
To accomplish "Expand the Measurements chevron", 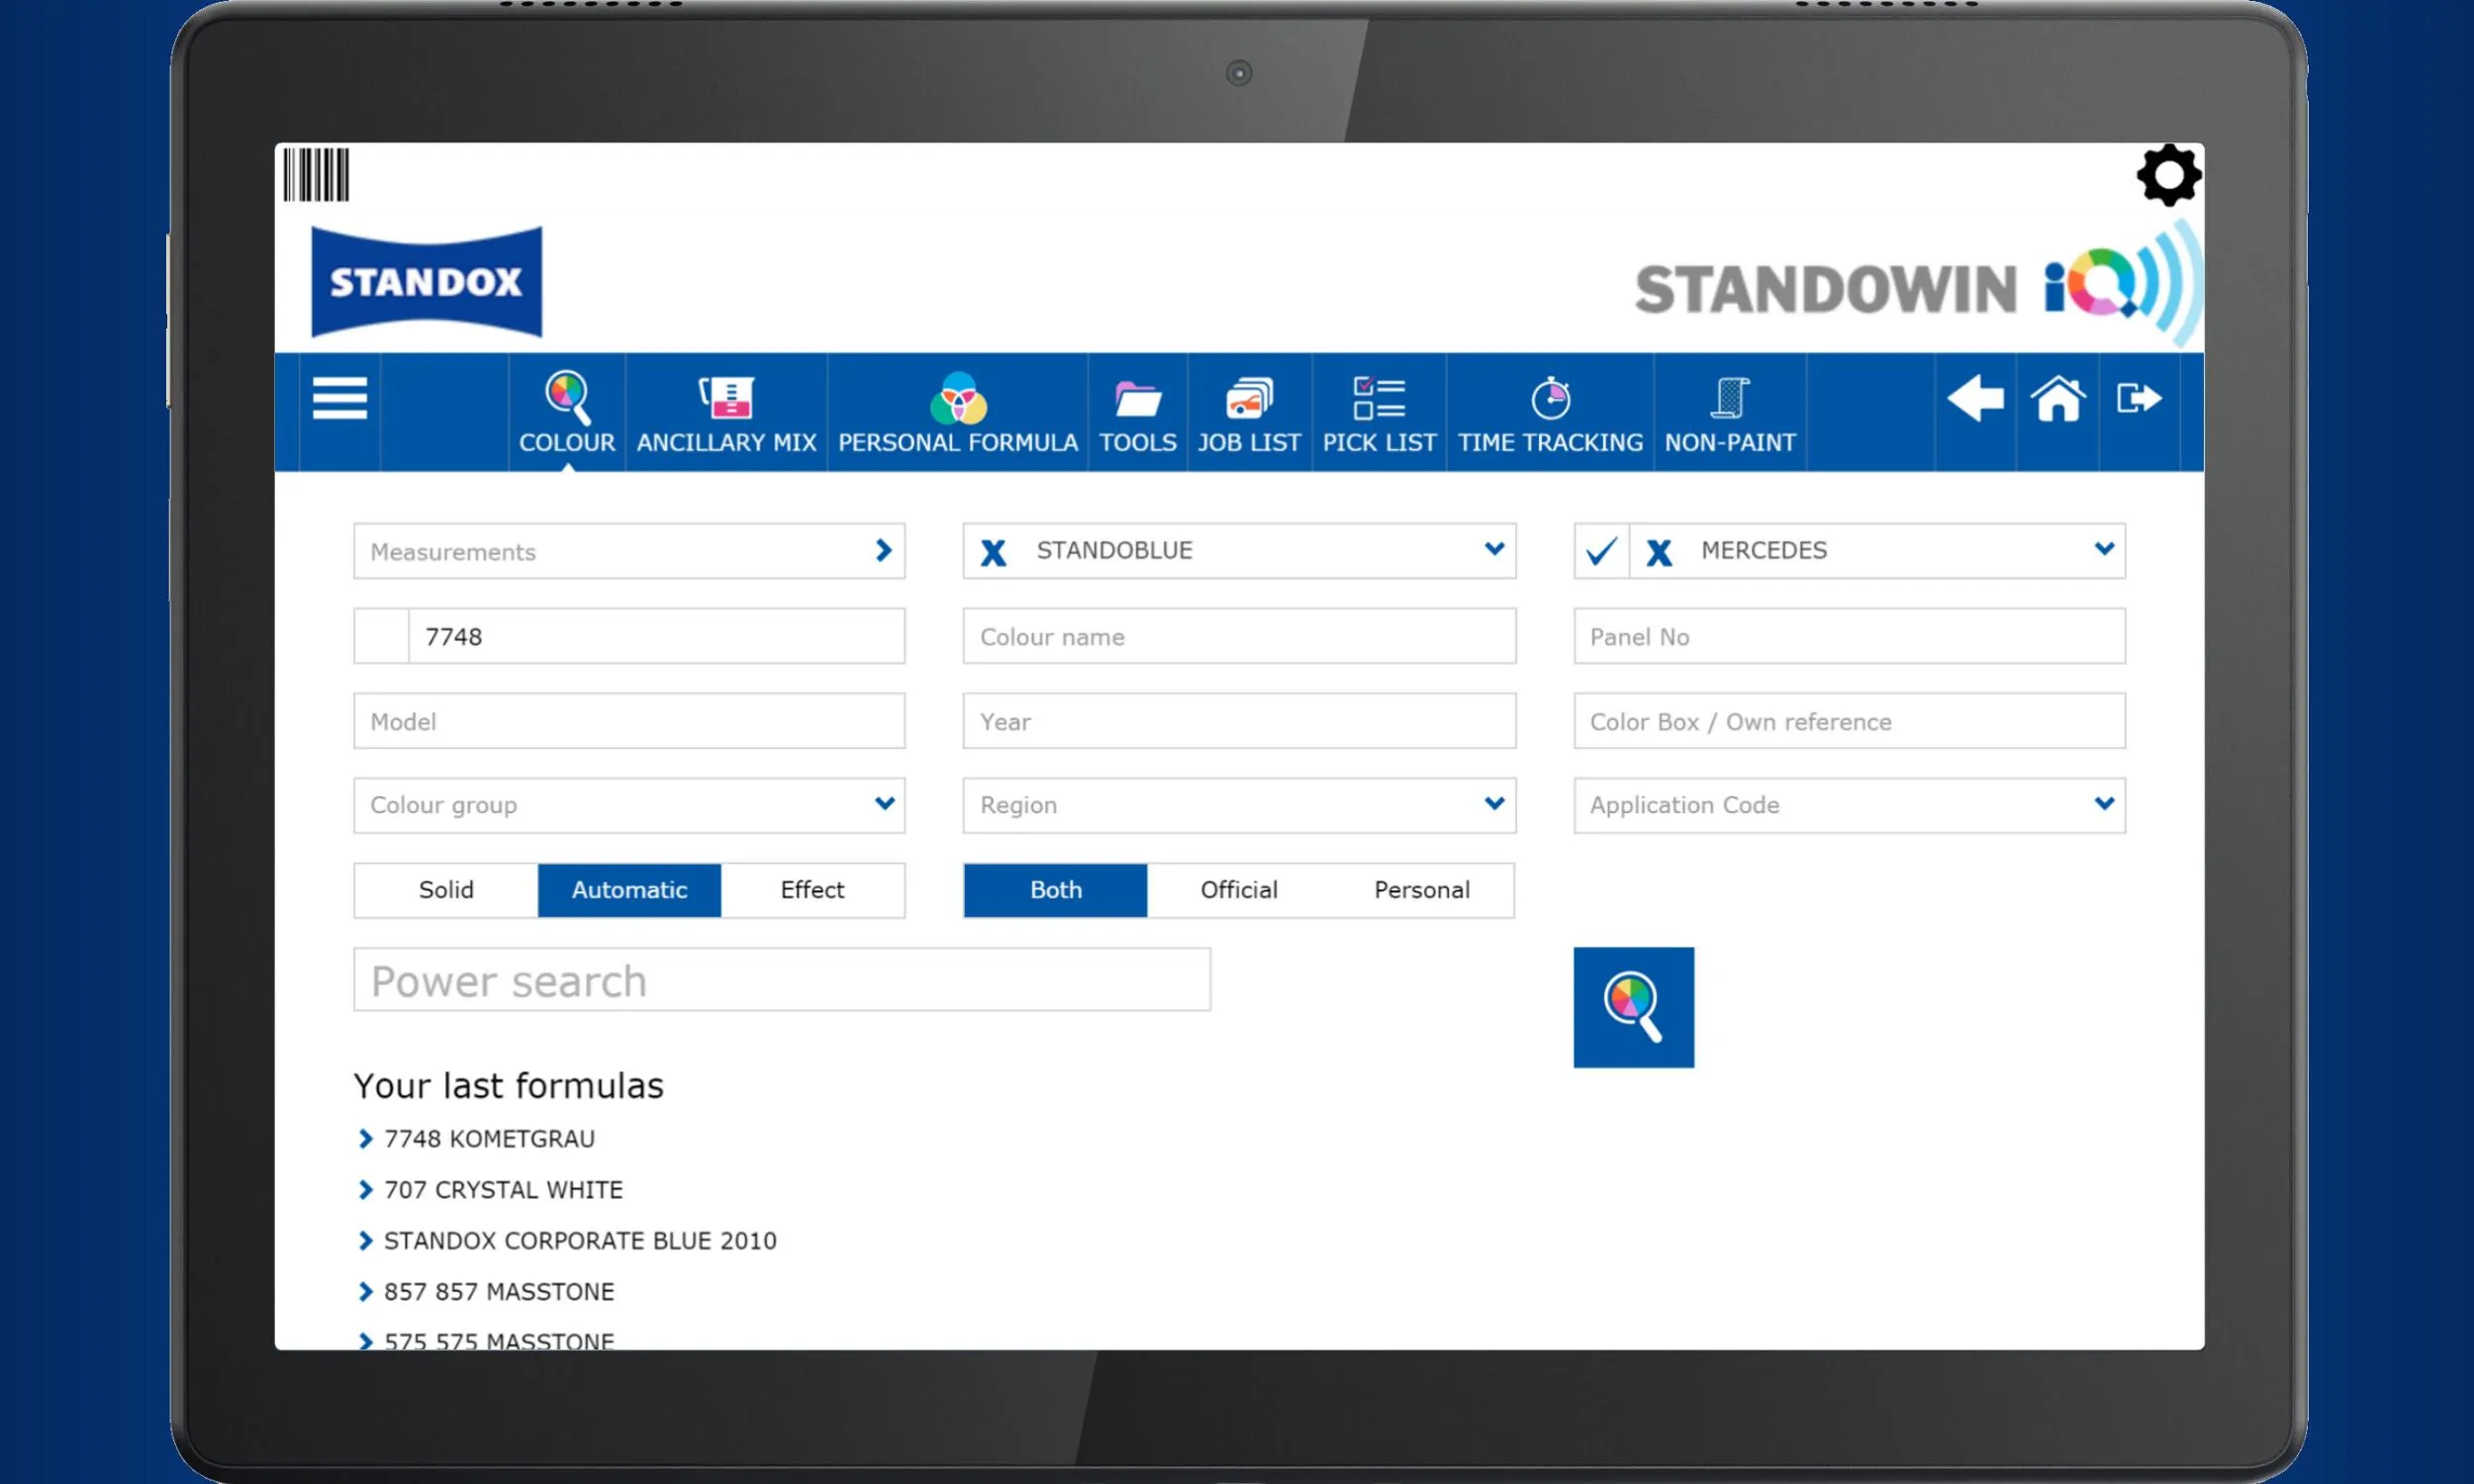I will pos(883,550).
